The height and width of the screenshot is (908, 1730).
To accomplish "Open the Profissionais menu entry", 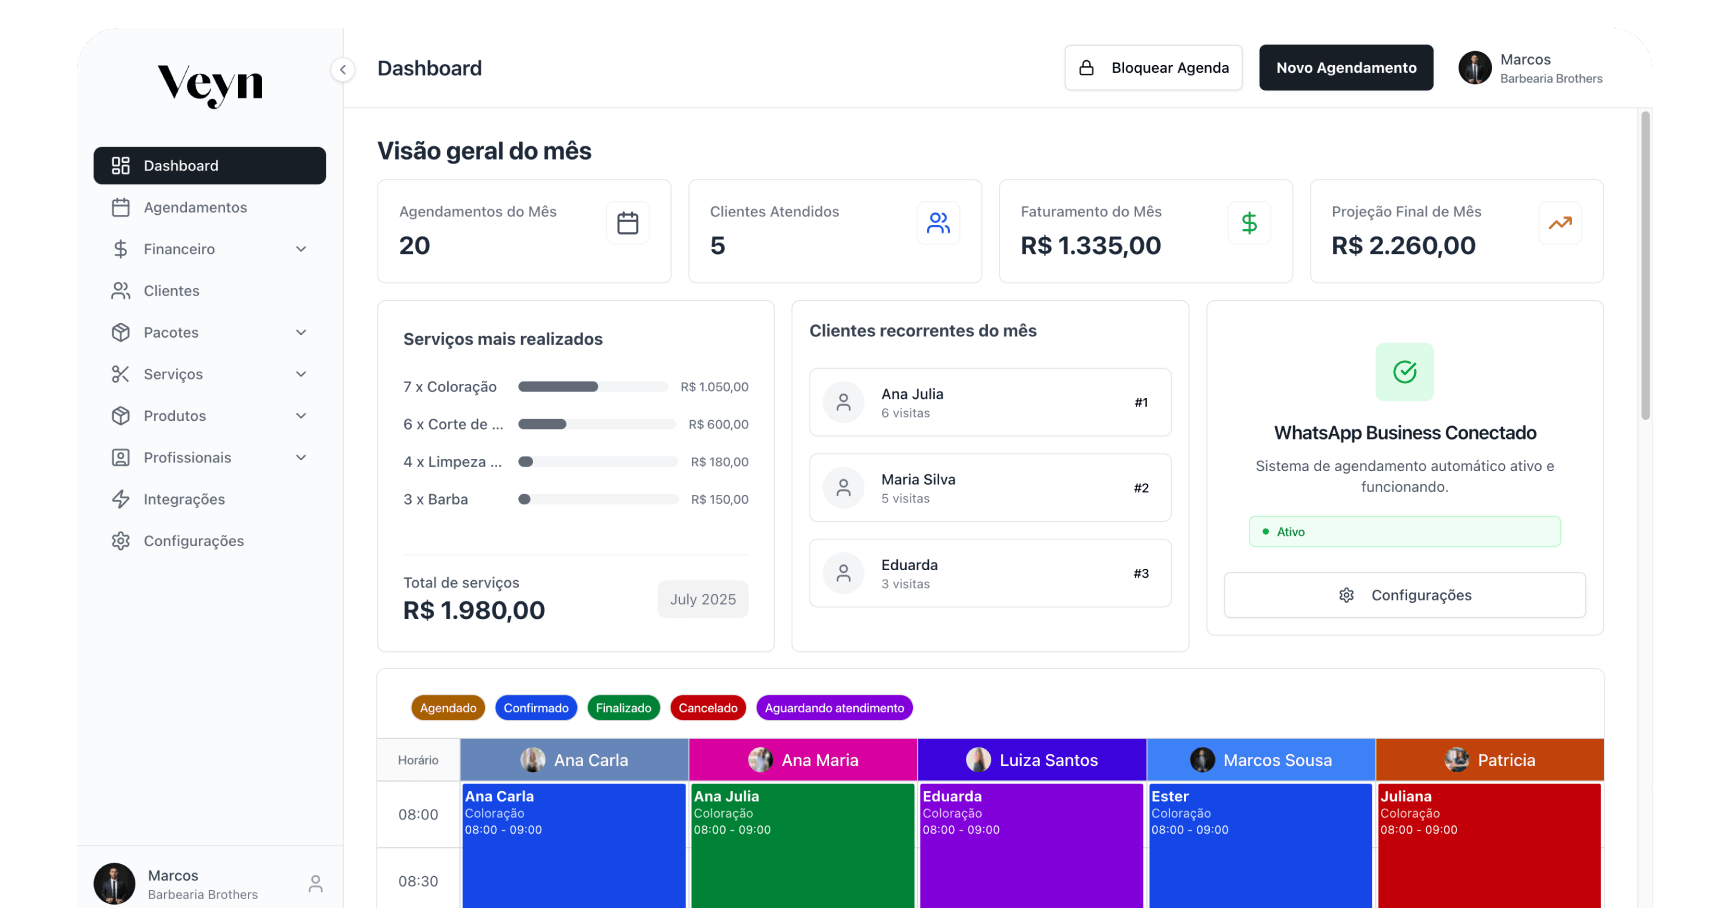I will pyautogui.click(x=187, y=457).
